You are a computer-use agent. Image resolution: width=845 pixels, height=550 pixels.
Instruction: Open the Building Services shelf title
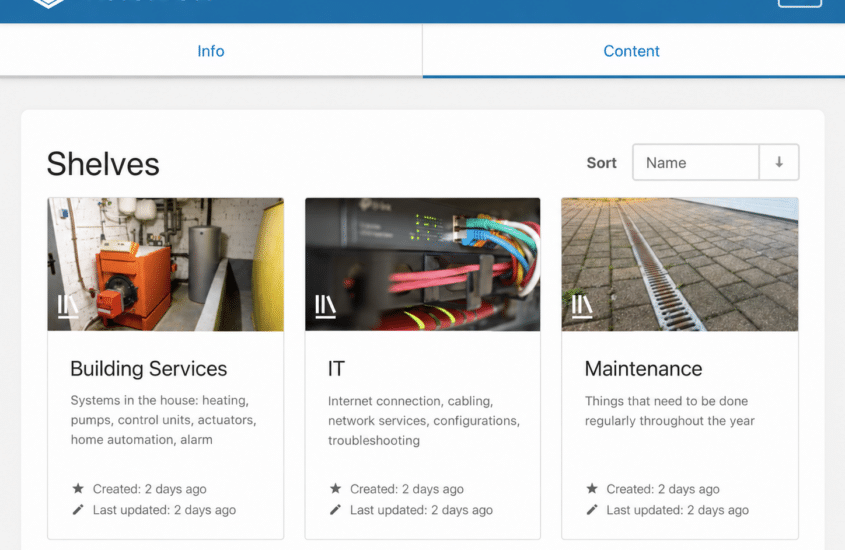(x=149, y=368)
